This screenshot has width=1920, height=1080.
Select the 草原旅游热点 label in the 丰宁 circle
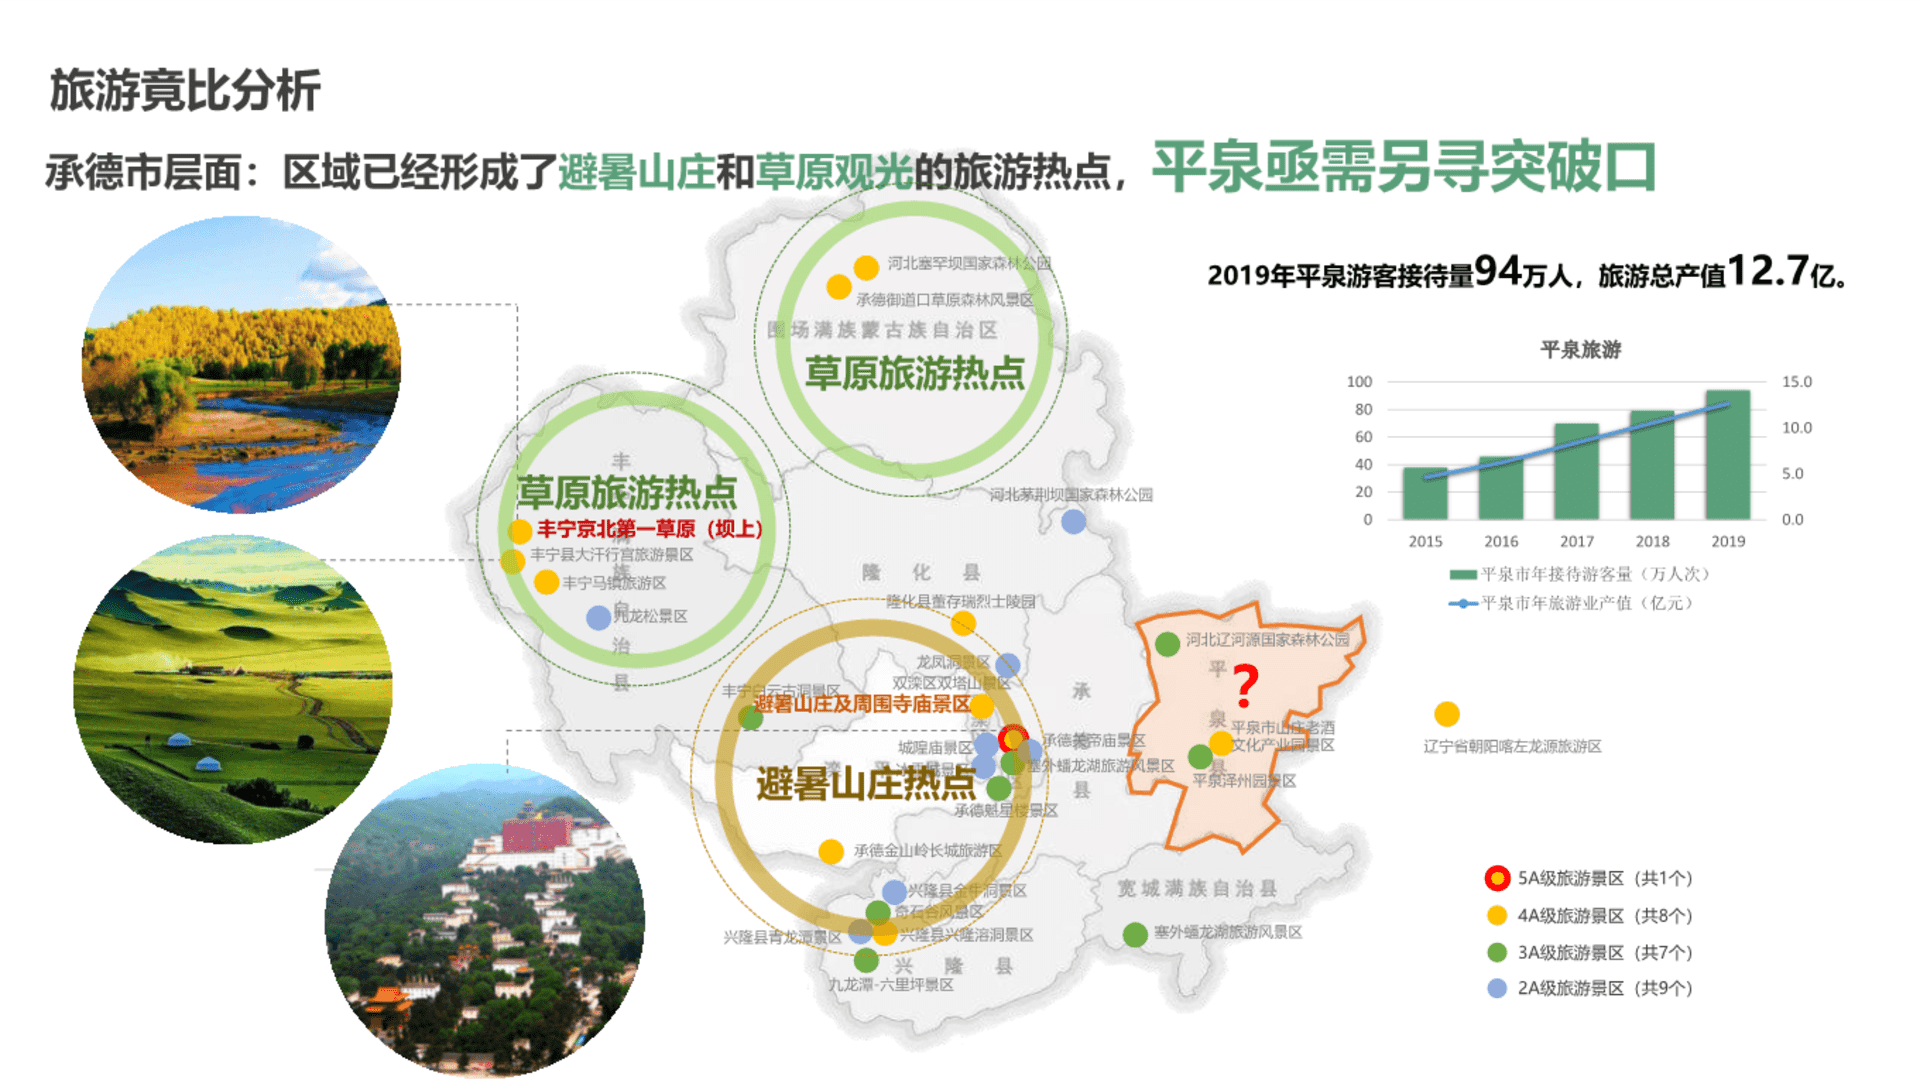(x=627, y=492)
